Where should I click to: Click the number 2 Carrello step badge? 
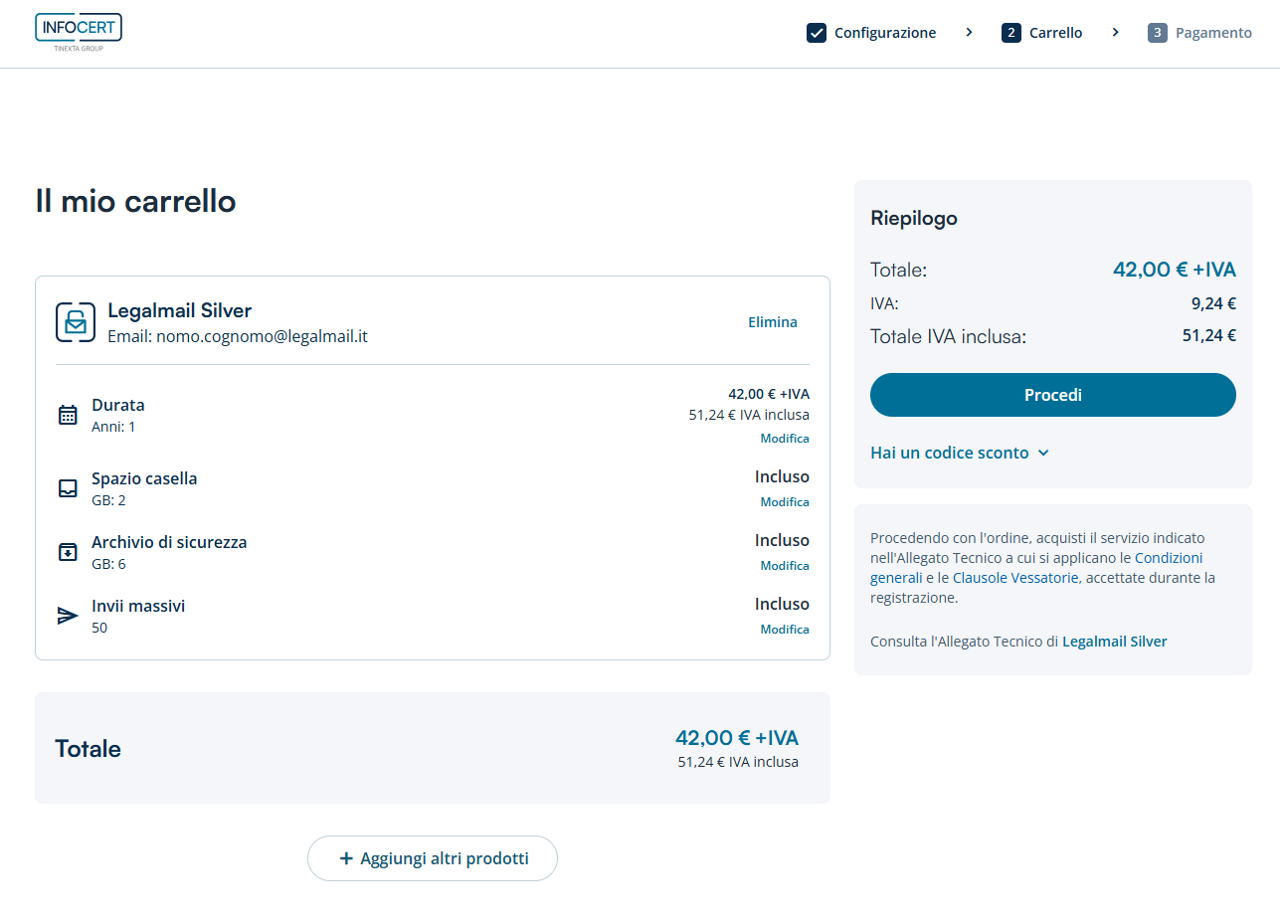tap(1011, 33)
